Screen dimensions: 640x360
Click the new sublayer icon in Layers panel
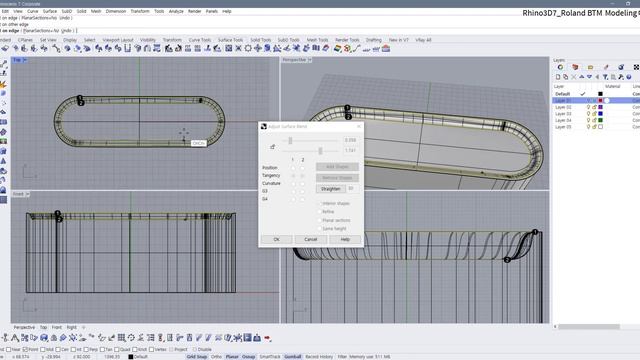coord(566,77)
